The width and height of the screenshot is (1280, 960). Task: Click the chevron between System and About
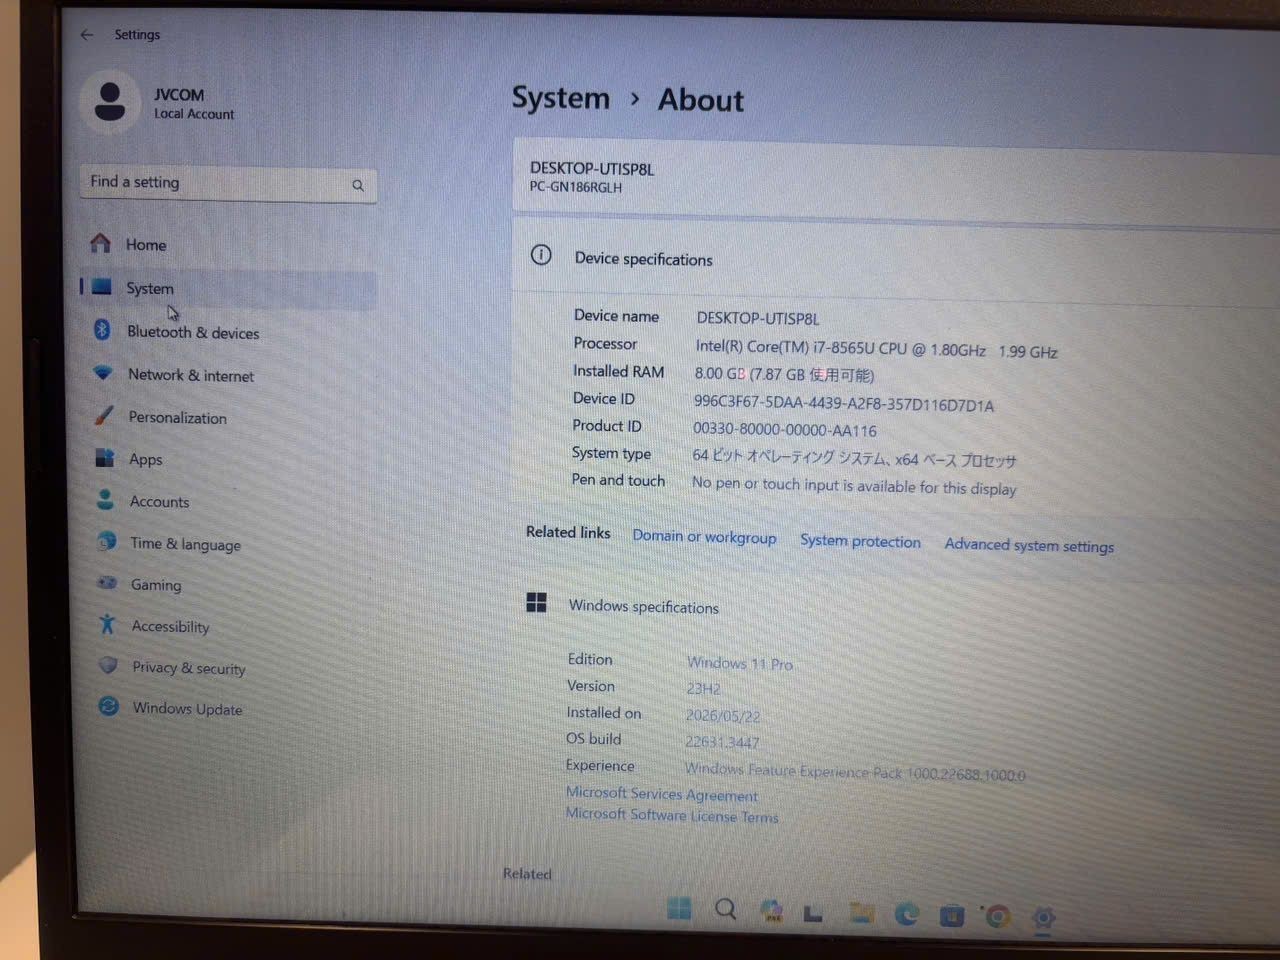coord(635,99)
